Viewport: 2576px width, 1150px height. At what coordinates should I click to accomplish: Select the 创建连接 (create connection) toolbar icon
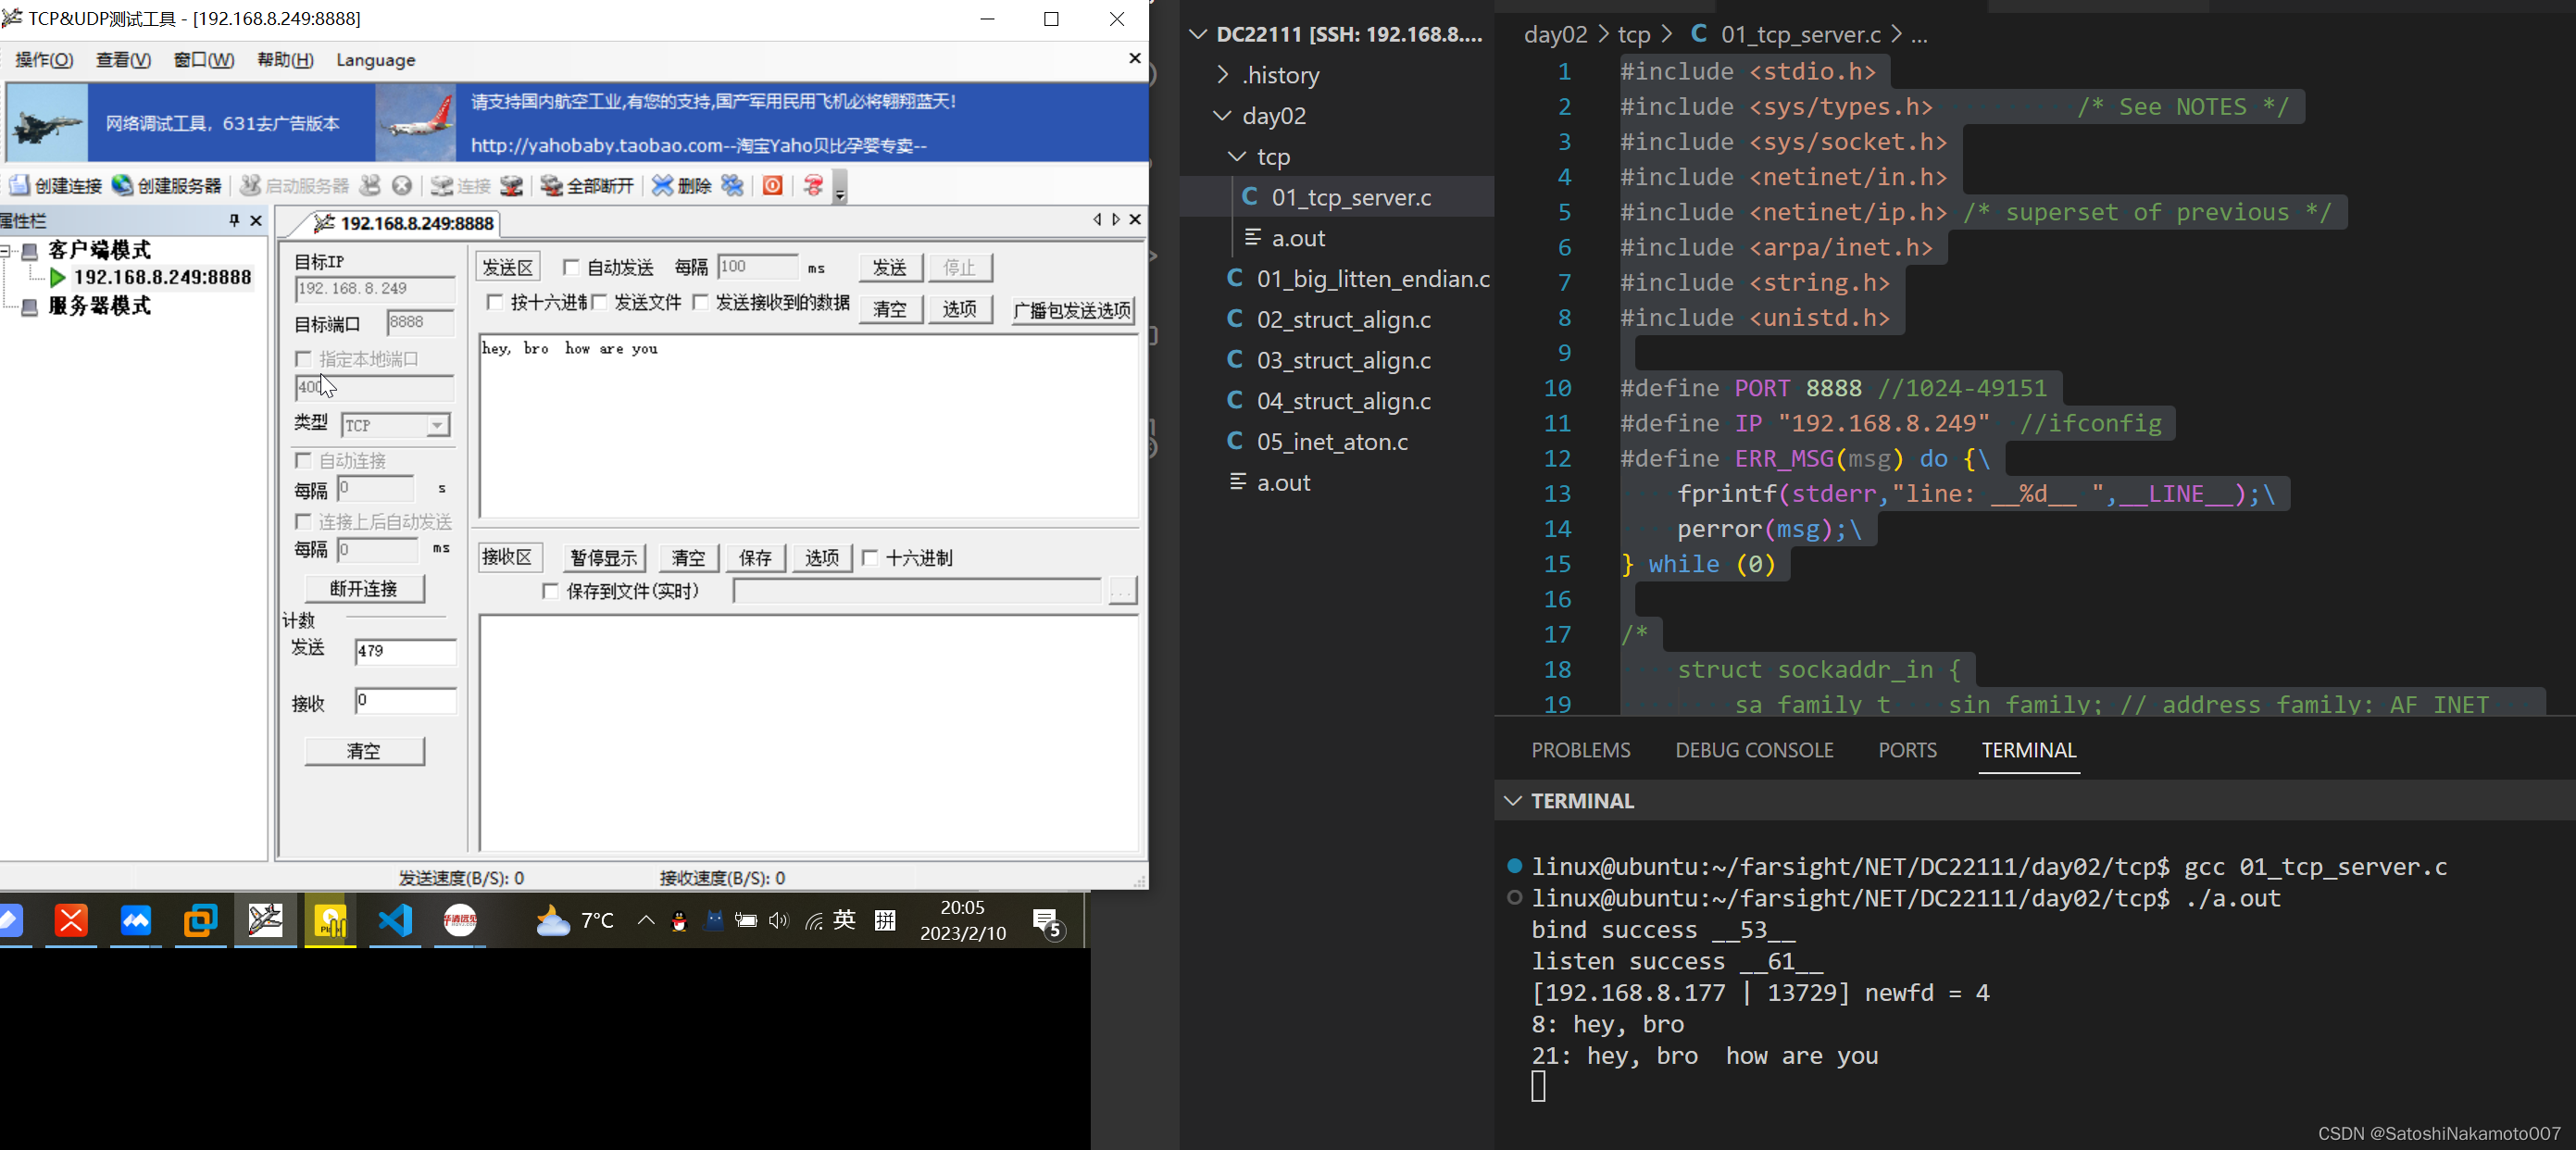pyautogui.click(x=55, y=185)
